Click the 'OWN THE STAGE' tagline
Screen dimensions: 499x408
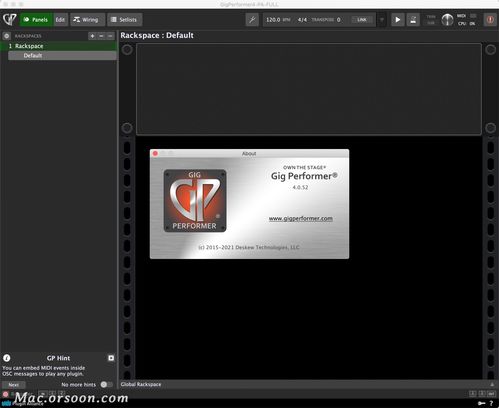click(x=304, y=167)
